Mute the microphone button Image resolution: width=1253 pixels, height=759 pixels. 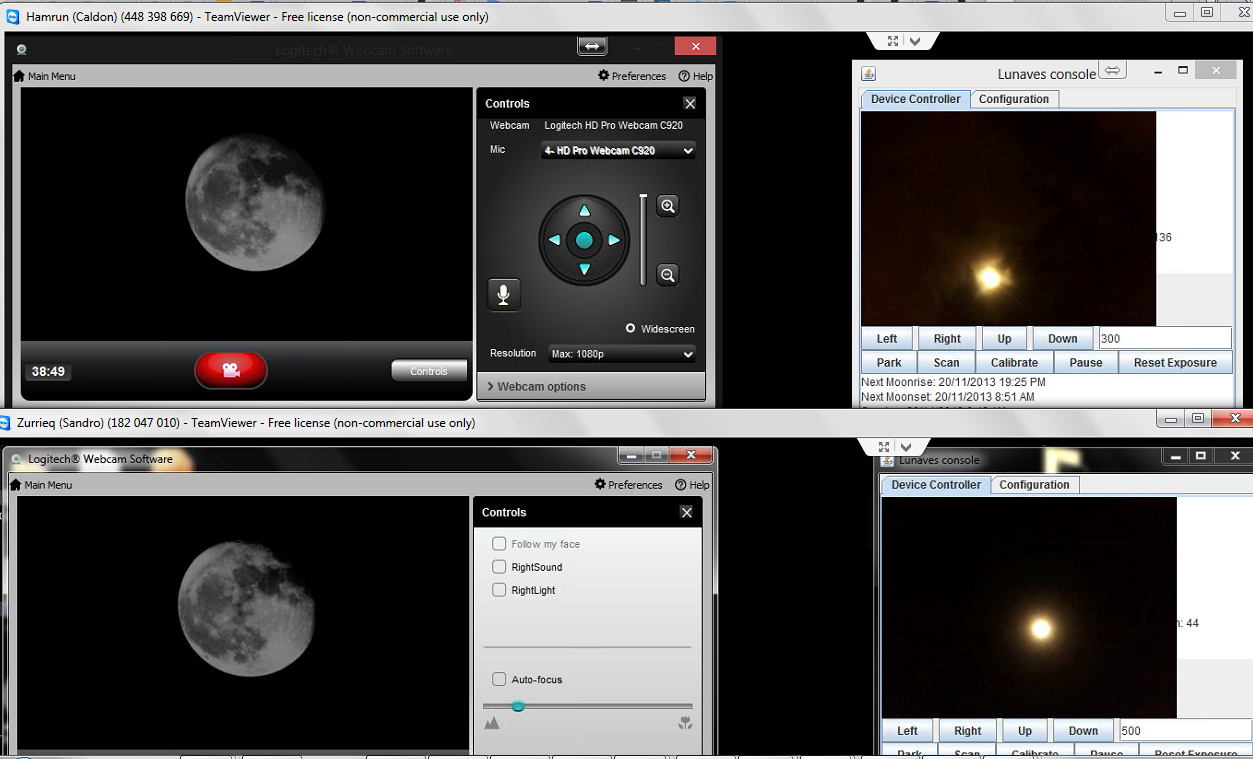[504, 294]
